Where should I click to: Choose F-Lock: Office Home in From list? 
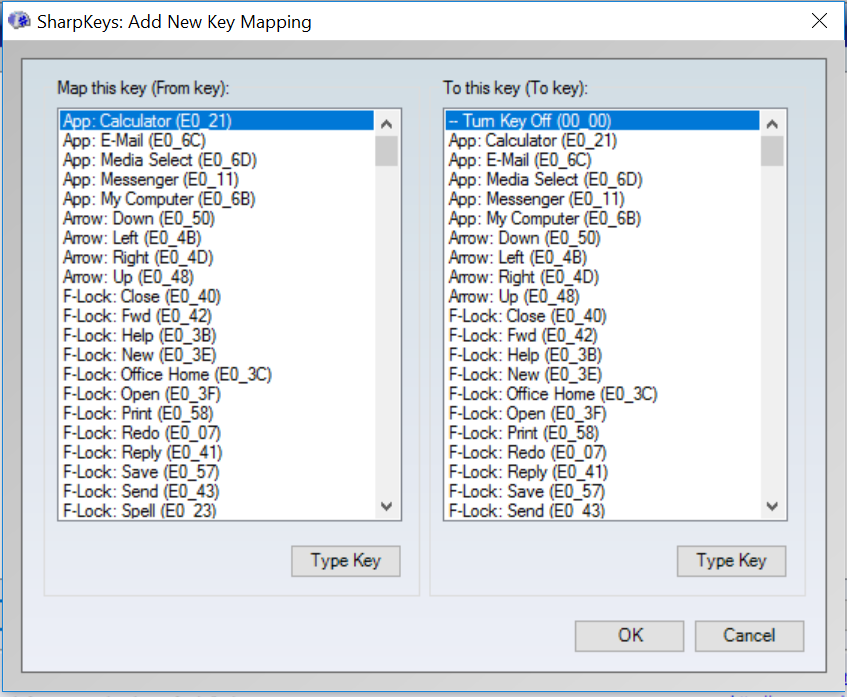click(217, 374)
